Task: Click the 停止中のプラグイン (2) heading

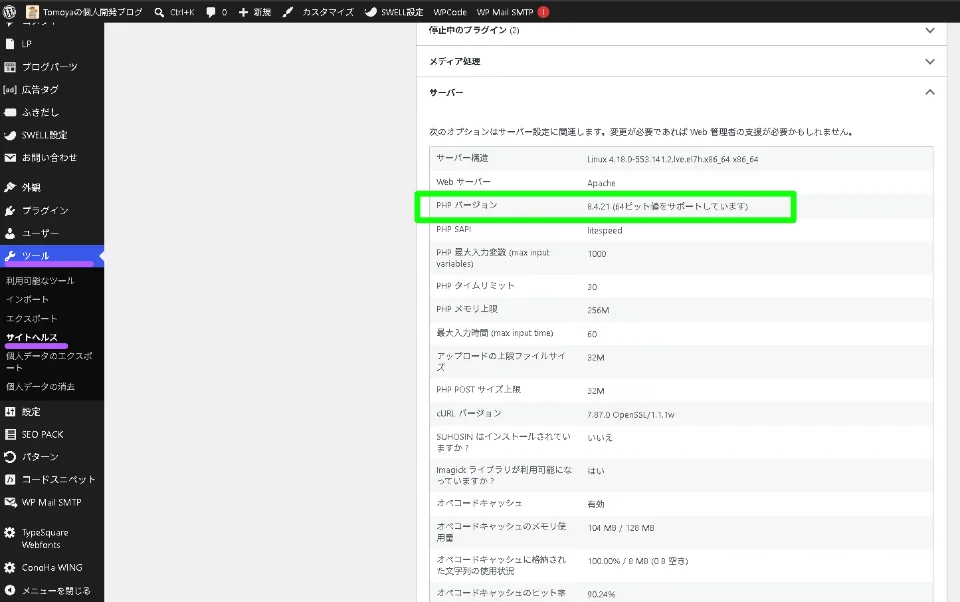Action: 474,30
